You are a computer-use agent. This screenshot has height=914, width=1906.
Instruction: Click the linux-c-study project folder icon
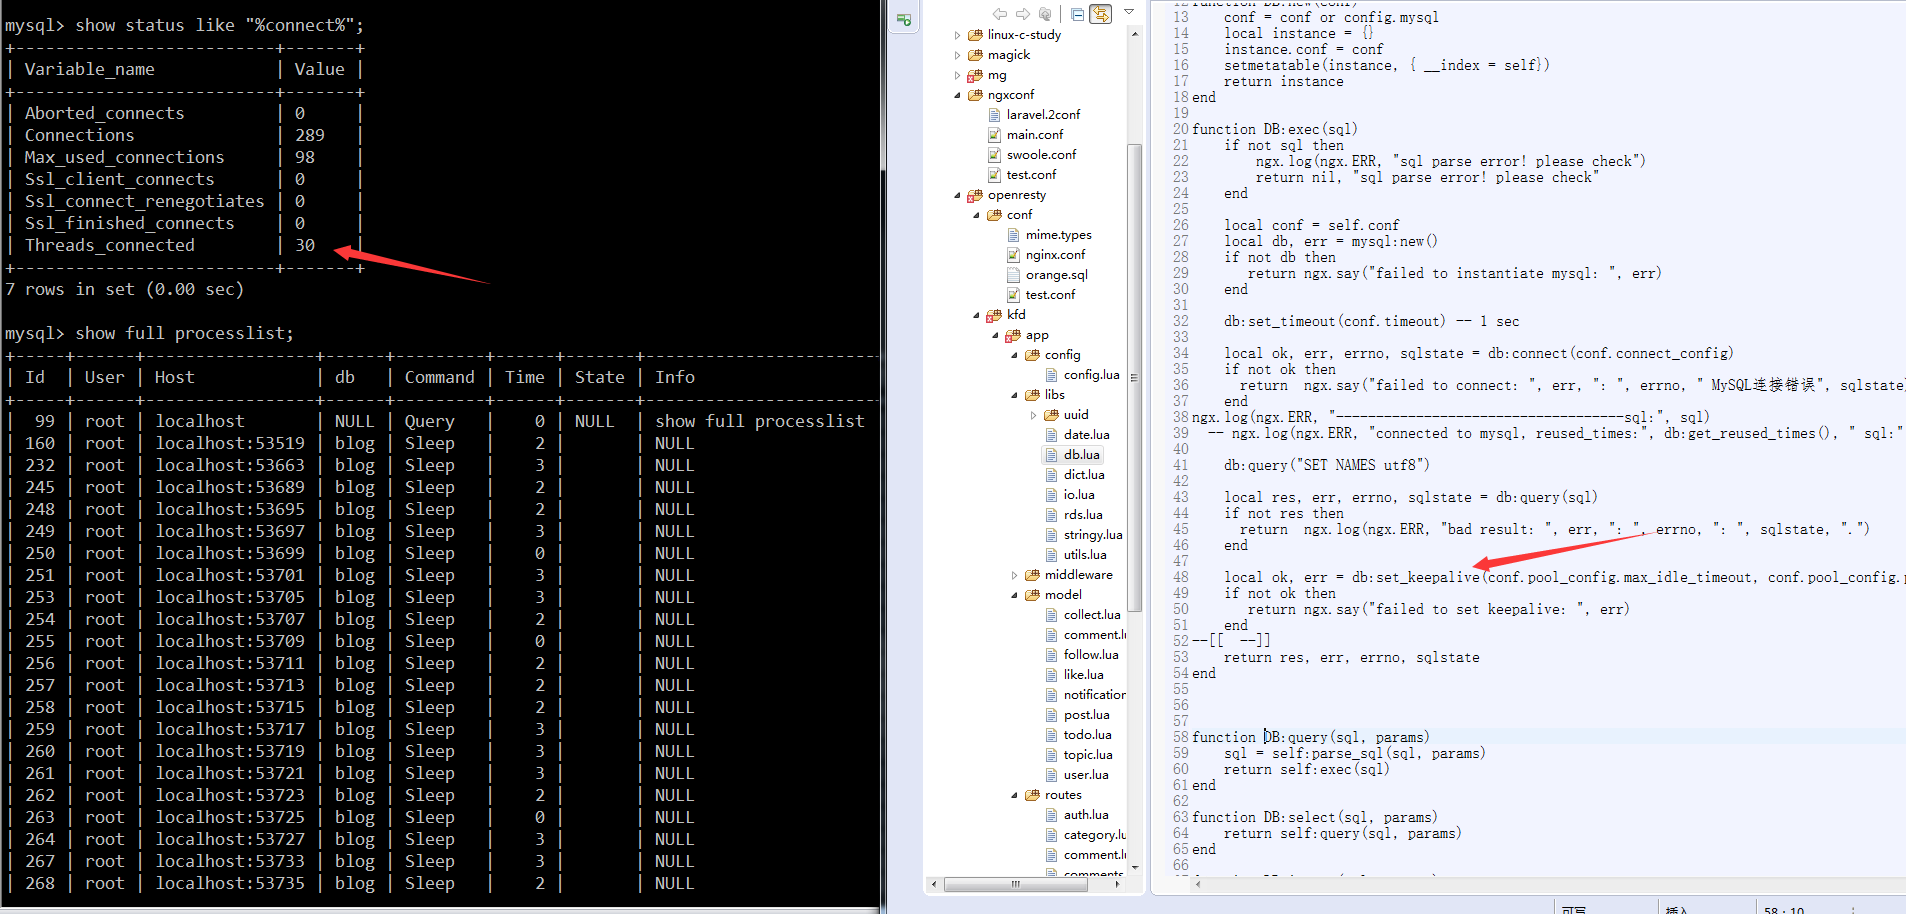[x=975, y=35]
